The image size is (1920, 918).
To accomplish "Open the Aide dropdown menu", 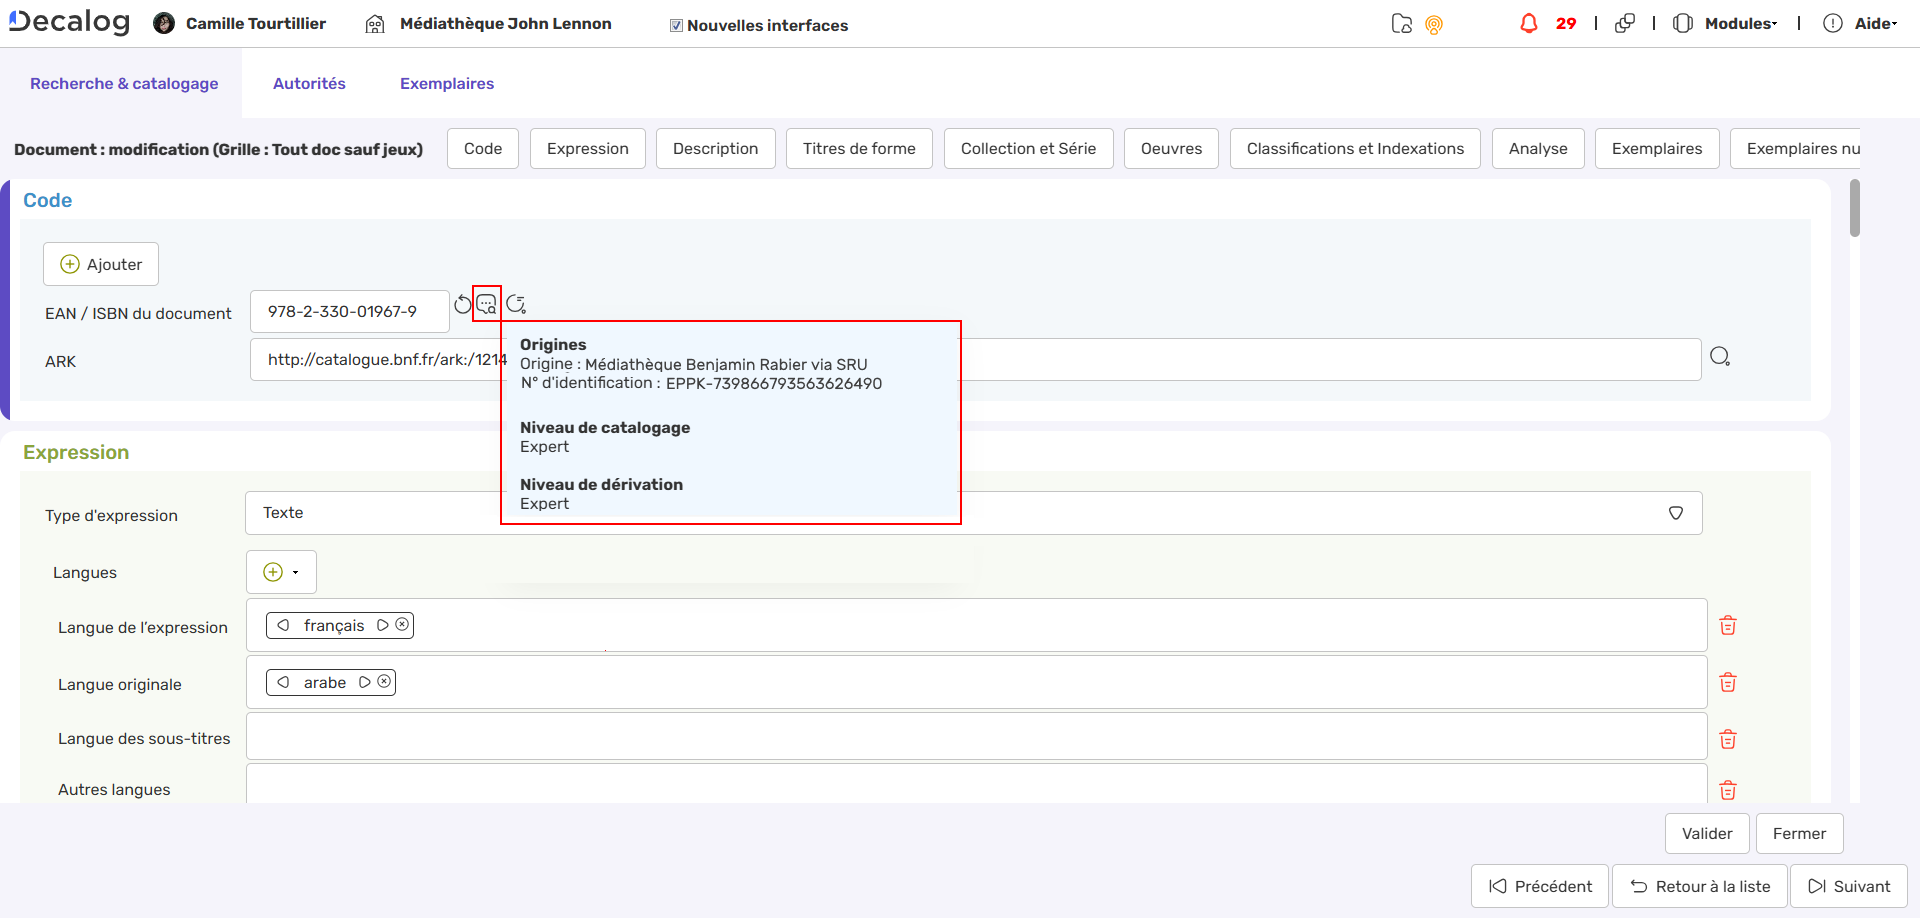I will [x=1874, y=22].
